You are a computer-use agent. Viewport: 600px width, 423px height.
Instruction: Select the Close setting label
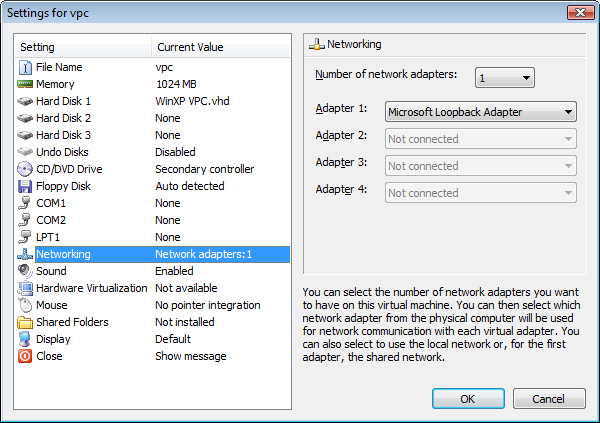coord(49,356)
